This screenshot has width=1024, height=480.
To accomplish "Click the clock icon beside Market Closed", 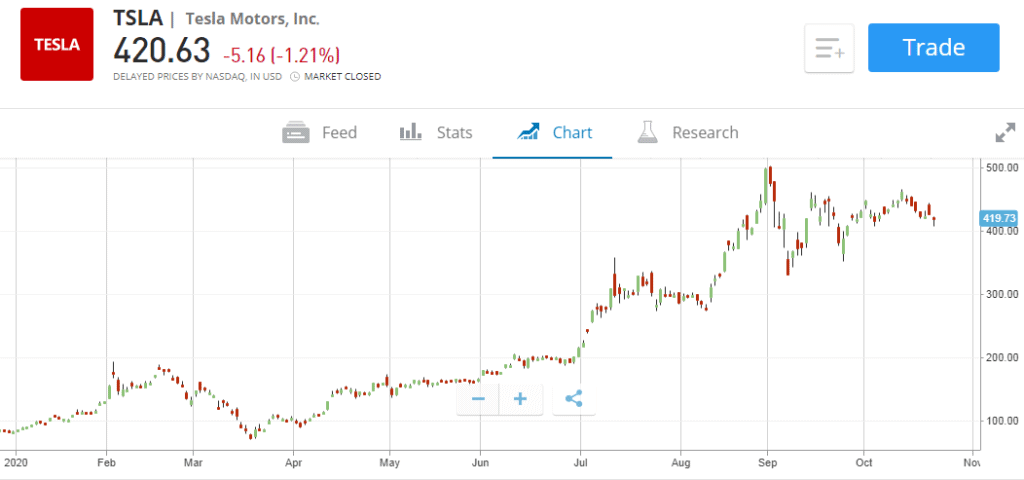I will [295, 76].
